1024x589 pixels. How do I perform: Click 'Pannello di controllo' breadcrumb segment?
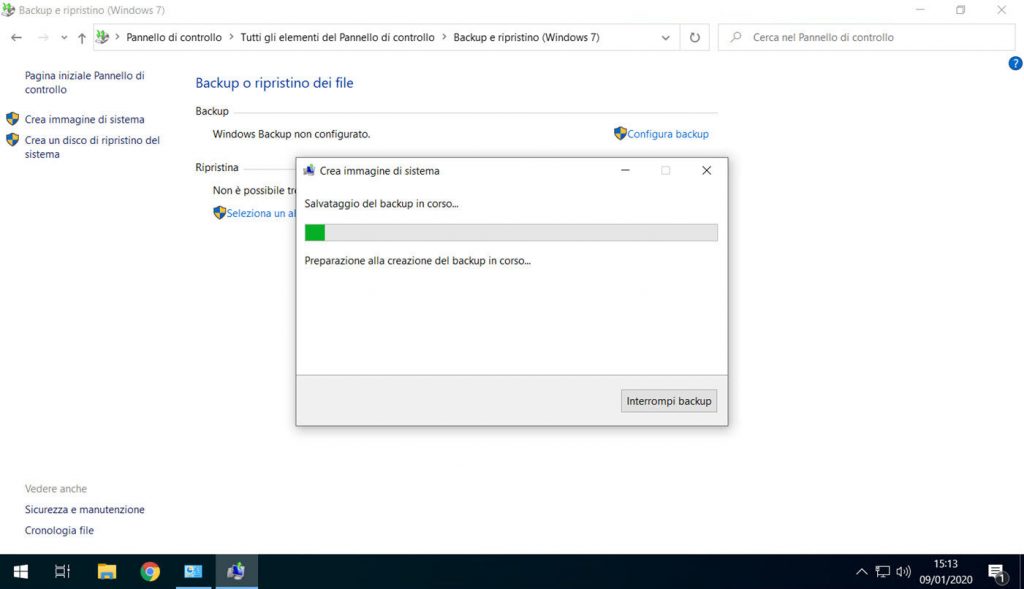(x=173, y=38)
